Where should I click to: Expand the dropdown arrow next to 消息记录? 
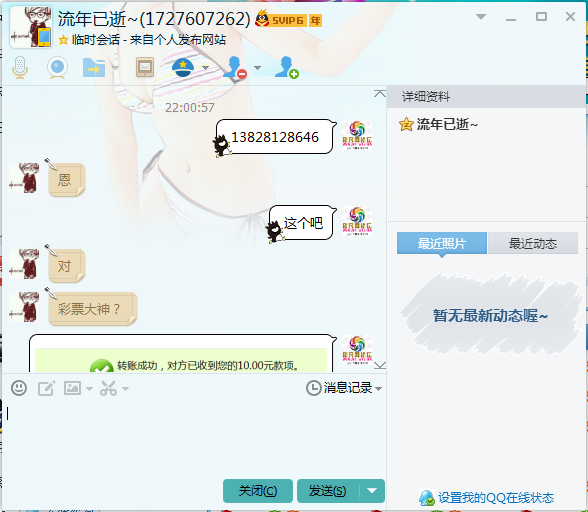pos(379,389)
